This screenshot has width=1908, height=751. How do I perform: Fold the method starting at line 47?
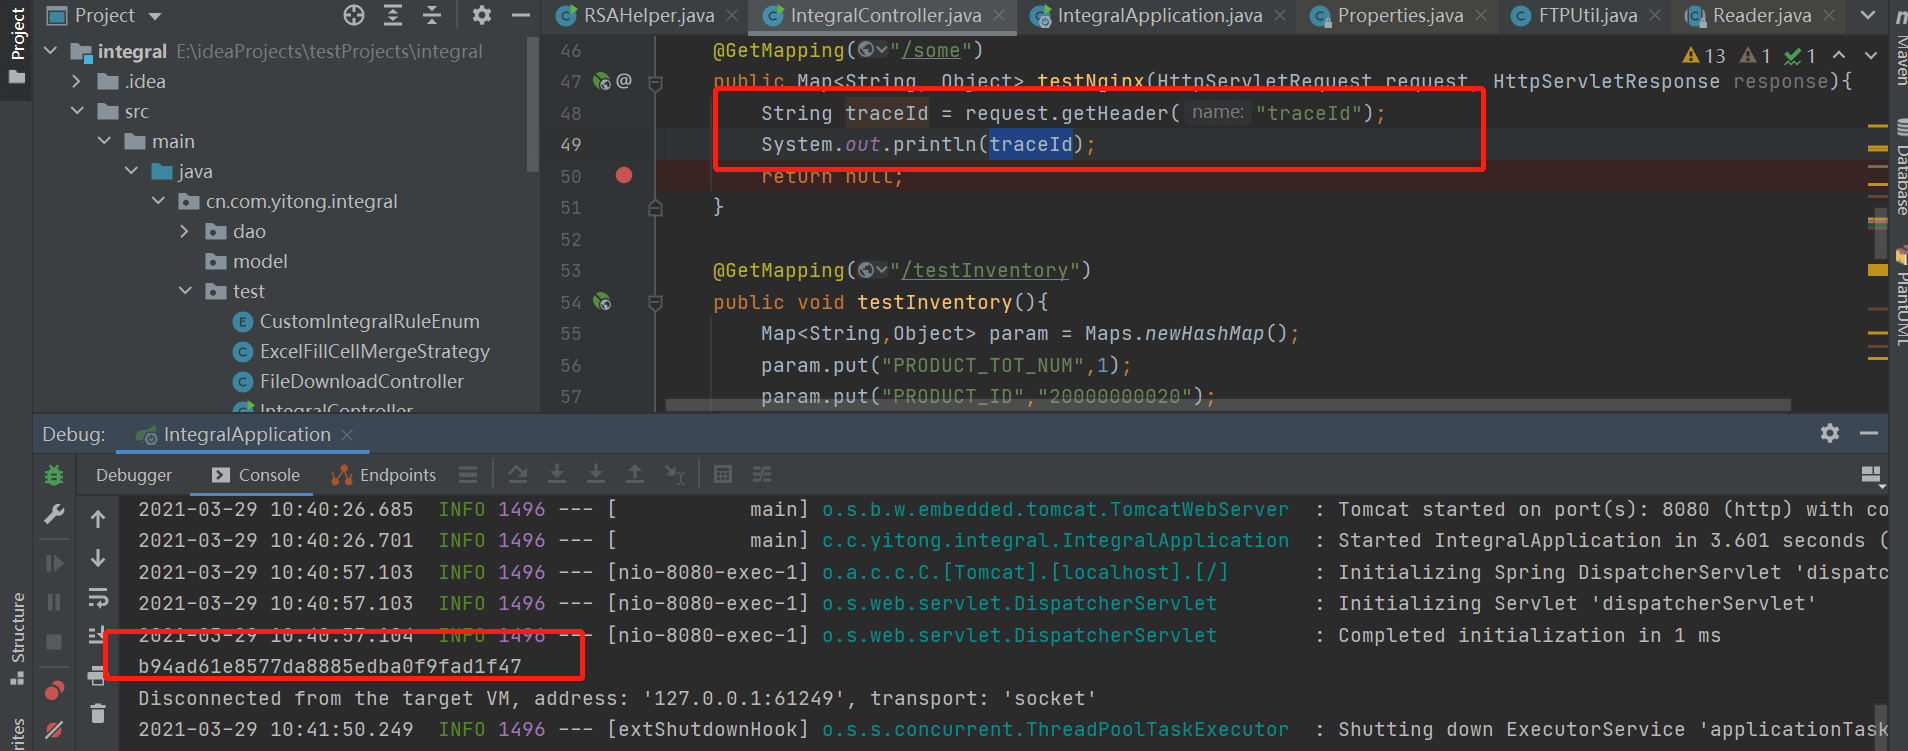pos(656,82)
